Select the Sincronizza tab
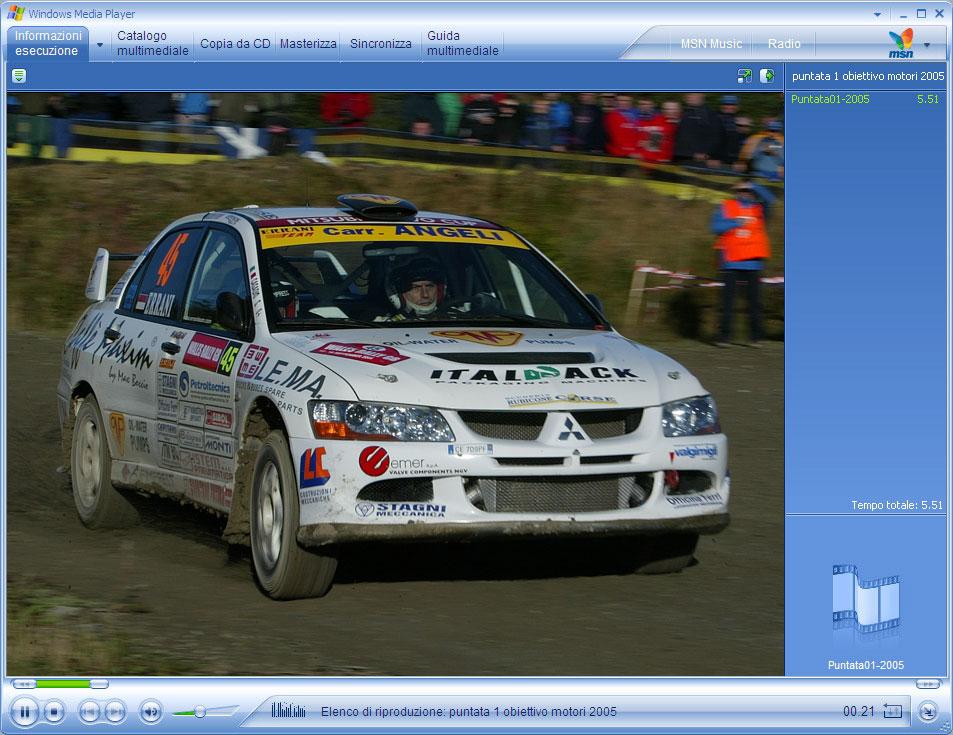Image resolution: width=953 pixels, height=735 pixels. [380, 44]
